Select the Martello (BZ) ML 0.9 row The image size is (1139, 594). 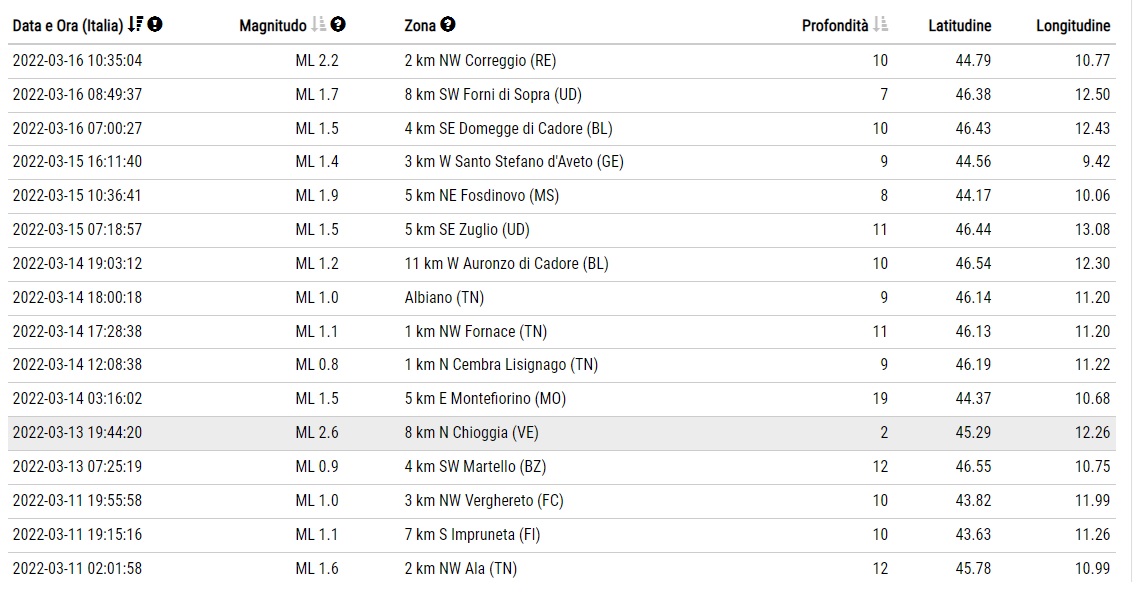click(x=562, y=467)
